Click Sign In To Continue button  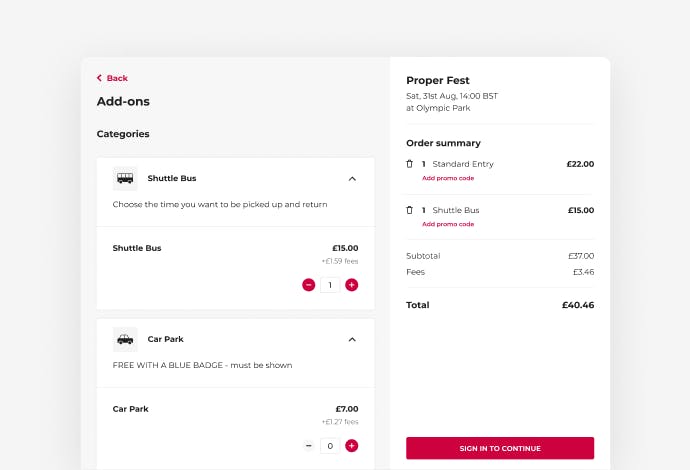[500, 448]
